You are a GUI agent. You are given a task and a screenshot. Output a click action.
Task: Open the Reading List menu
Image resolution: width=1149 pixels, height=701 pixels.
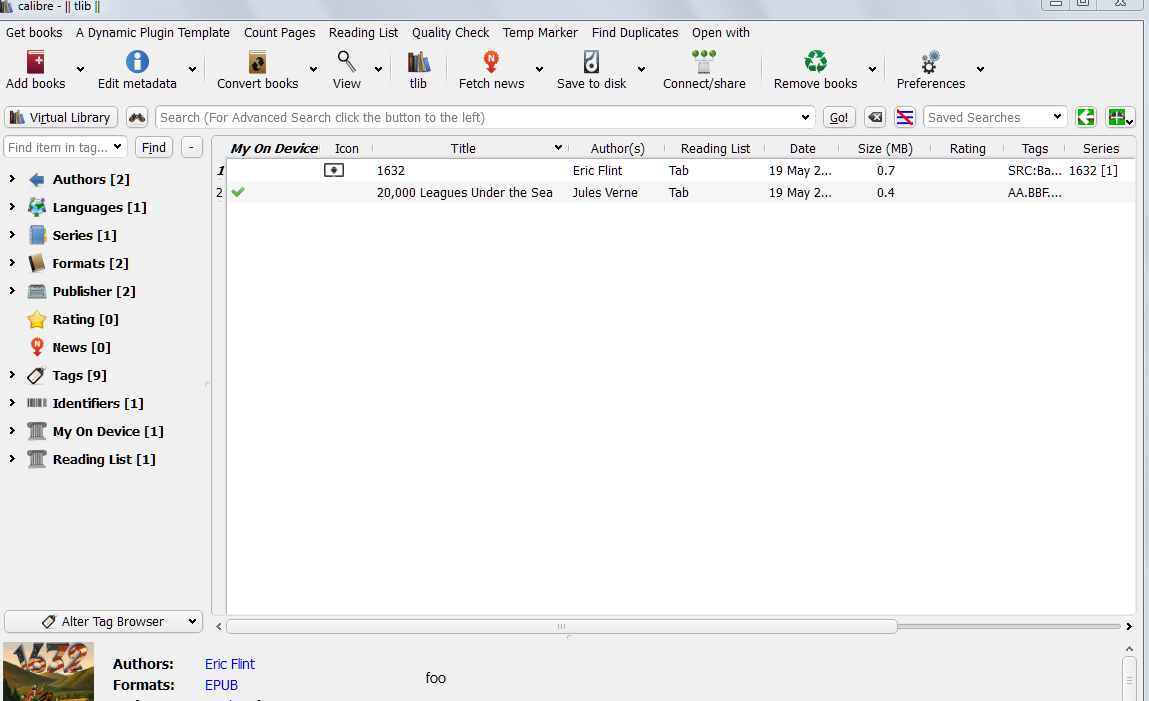coord(363,32)
